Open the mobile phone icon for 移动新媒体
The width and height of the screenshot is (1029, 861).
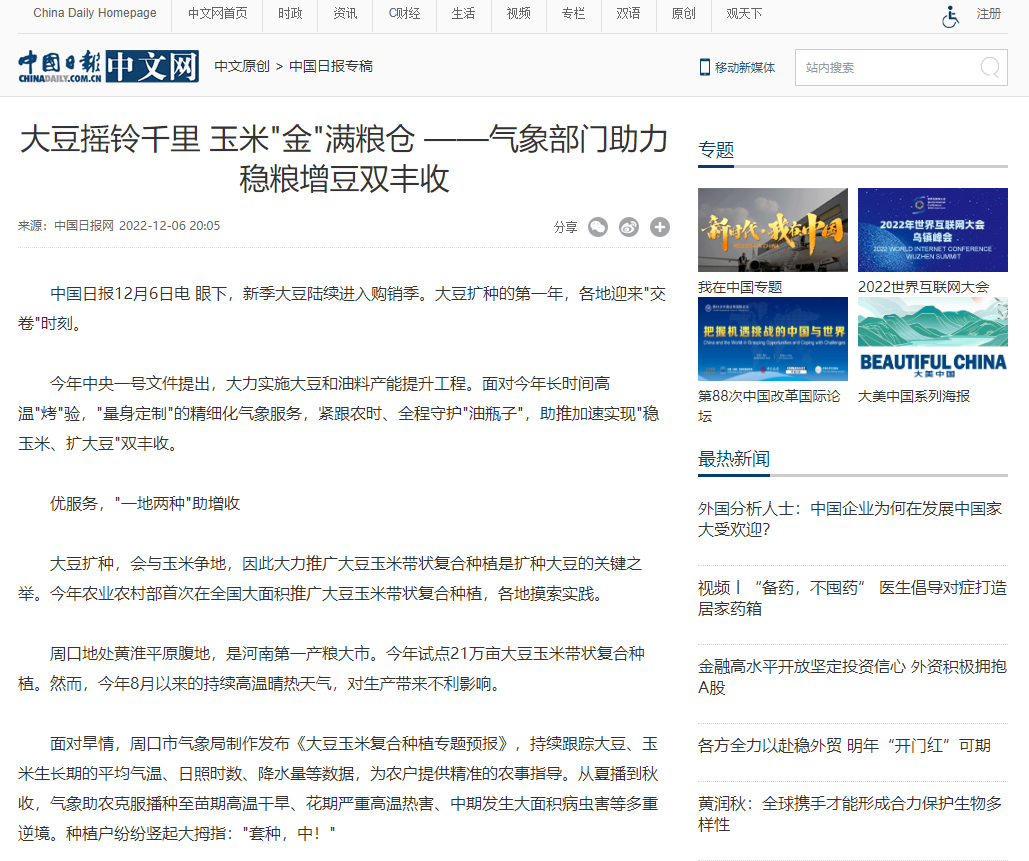tap(704, 67)
